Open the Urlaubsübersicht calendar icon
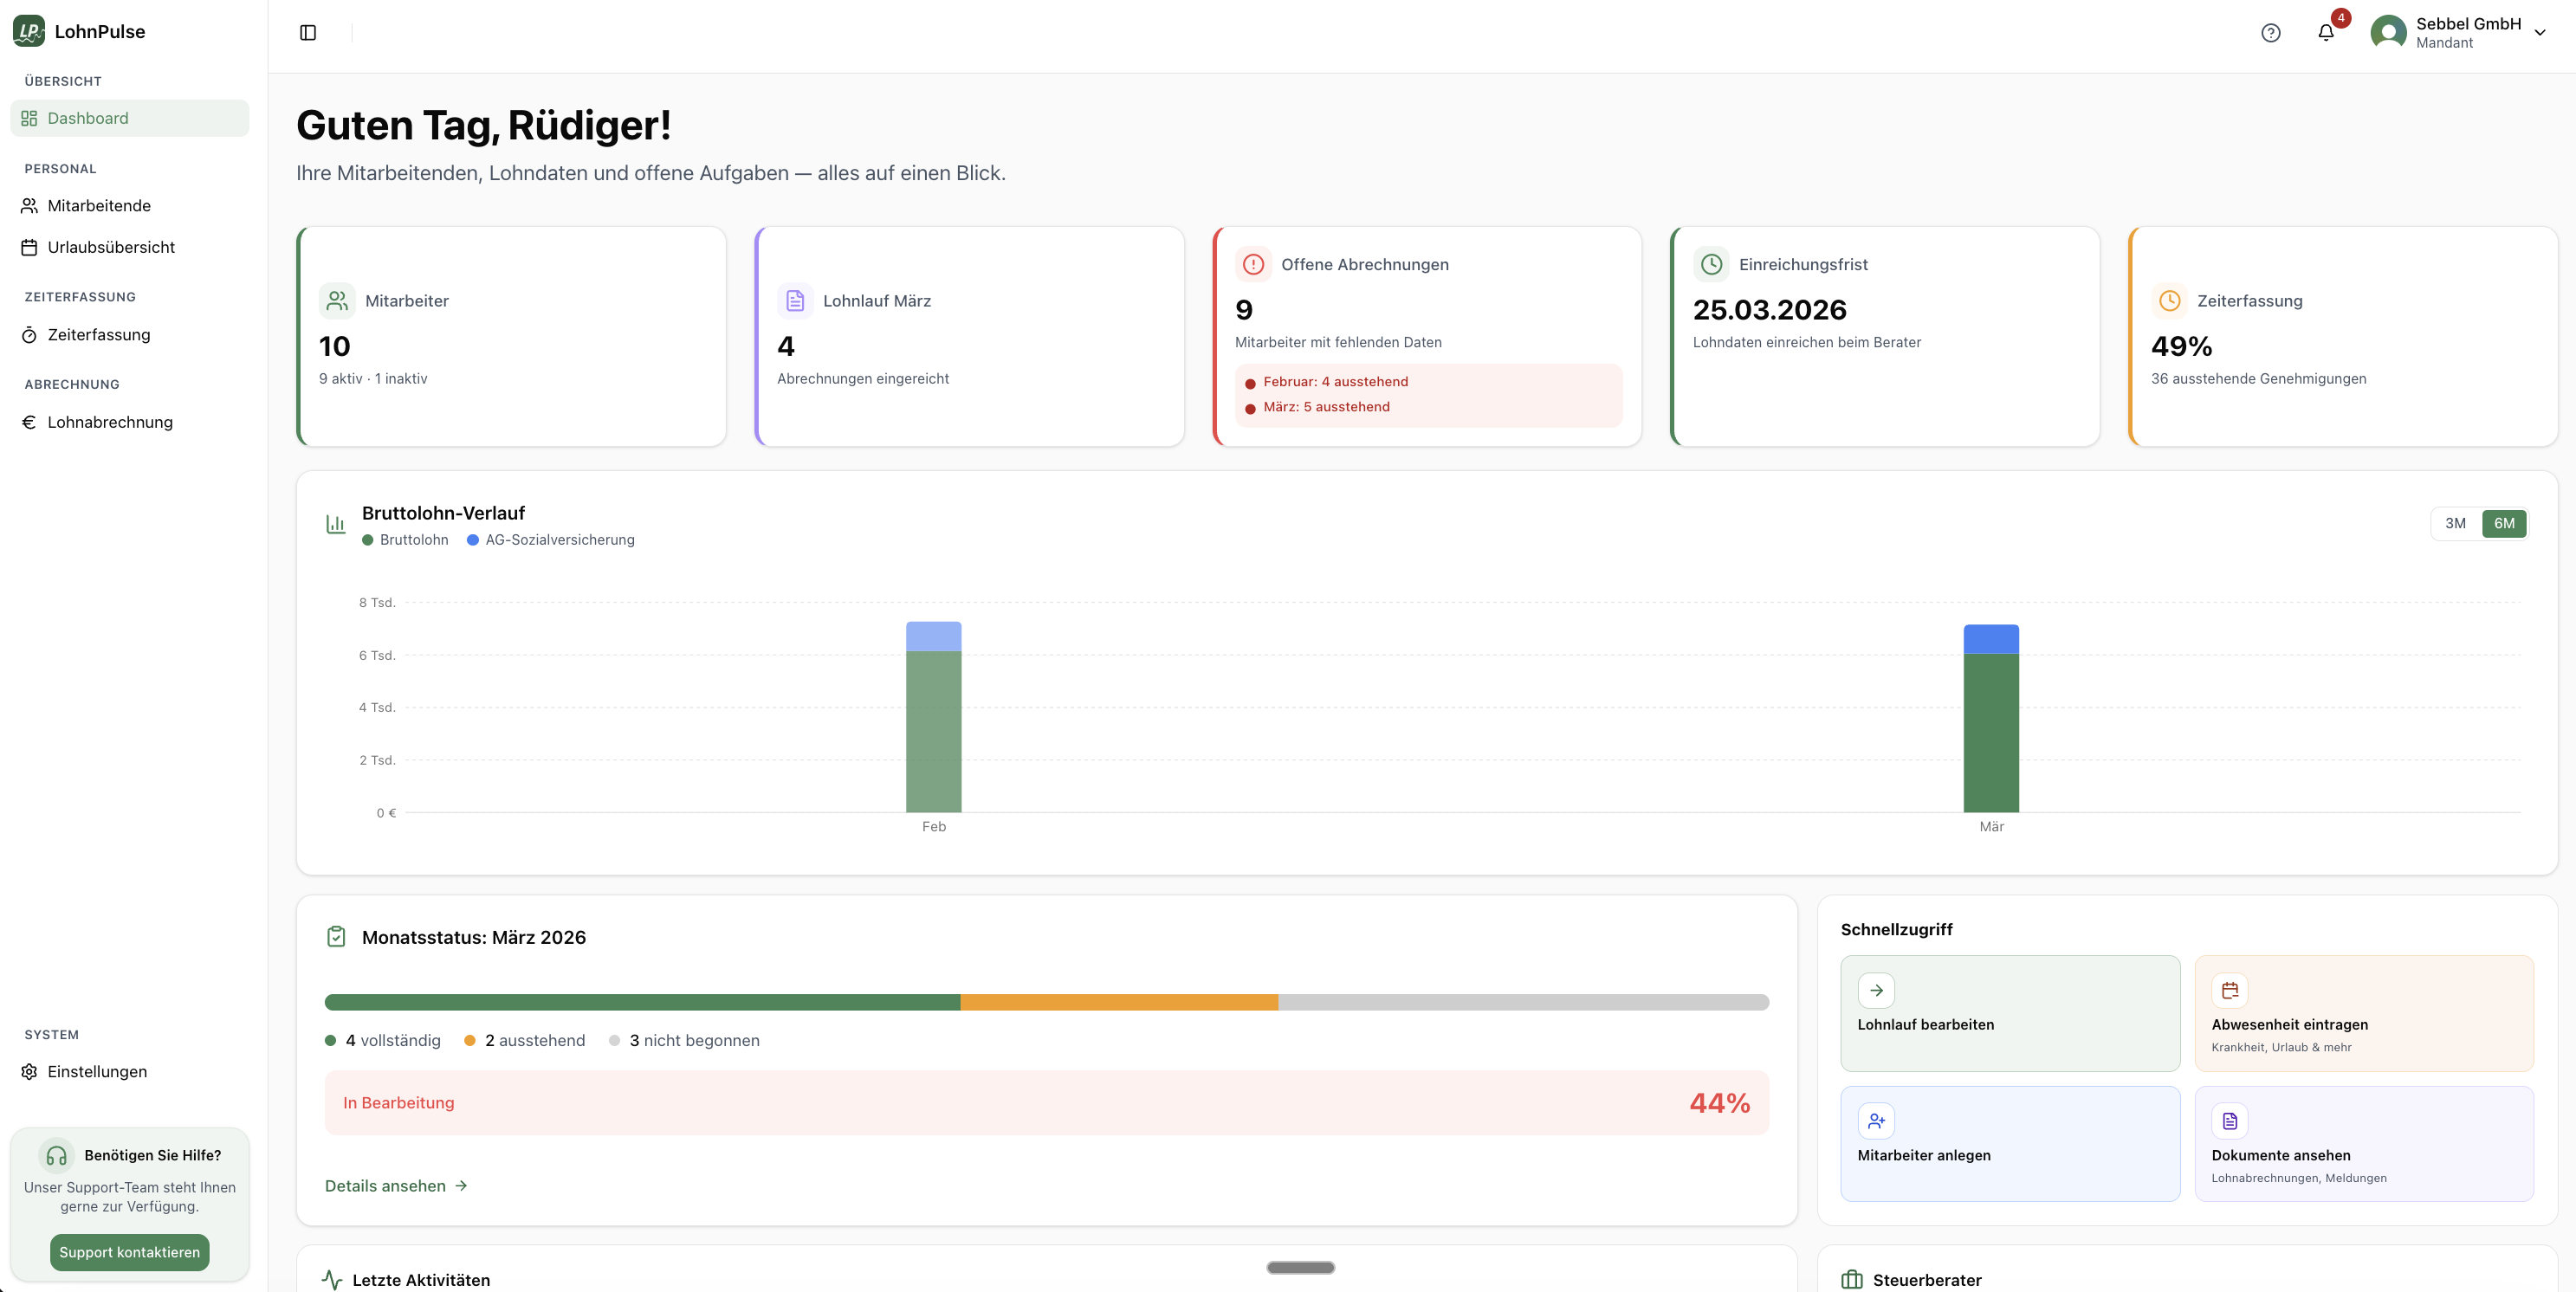The width and height of the screenshot is (2576, 1292). coord(30,246)
